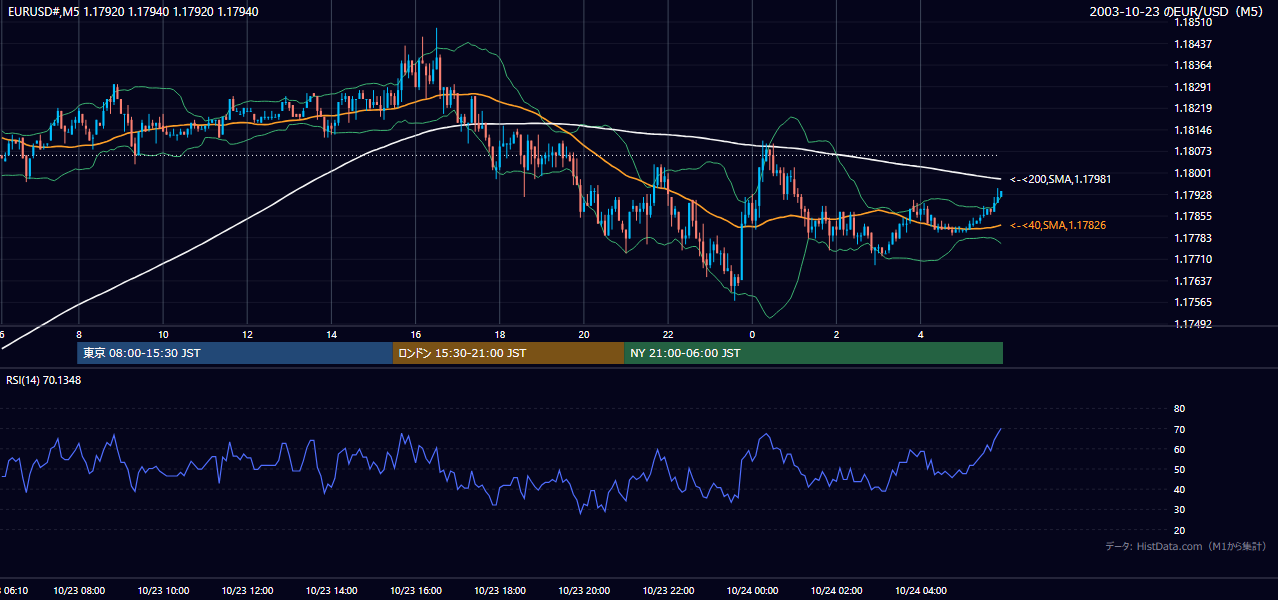Viewport: 1278px width, 600px height.
Task: Click price scale value 1.17783
Action: click(1194, 238)
